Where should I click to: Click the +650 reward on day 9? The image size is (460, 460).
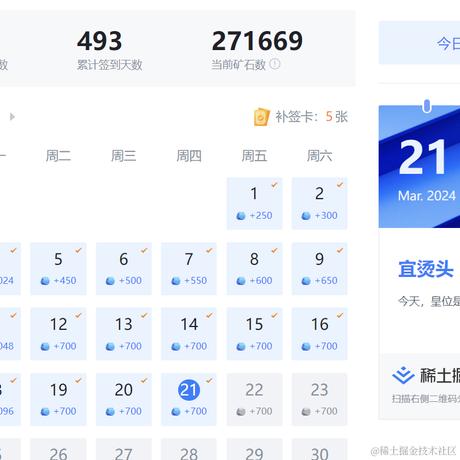click(326, 281)
